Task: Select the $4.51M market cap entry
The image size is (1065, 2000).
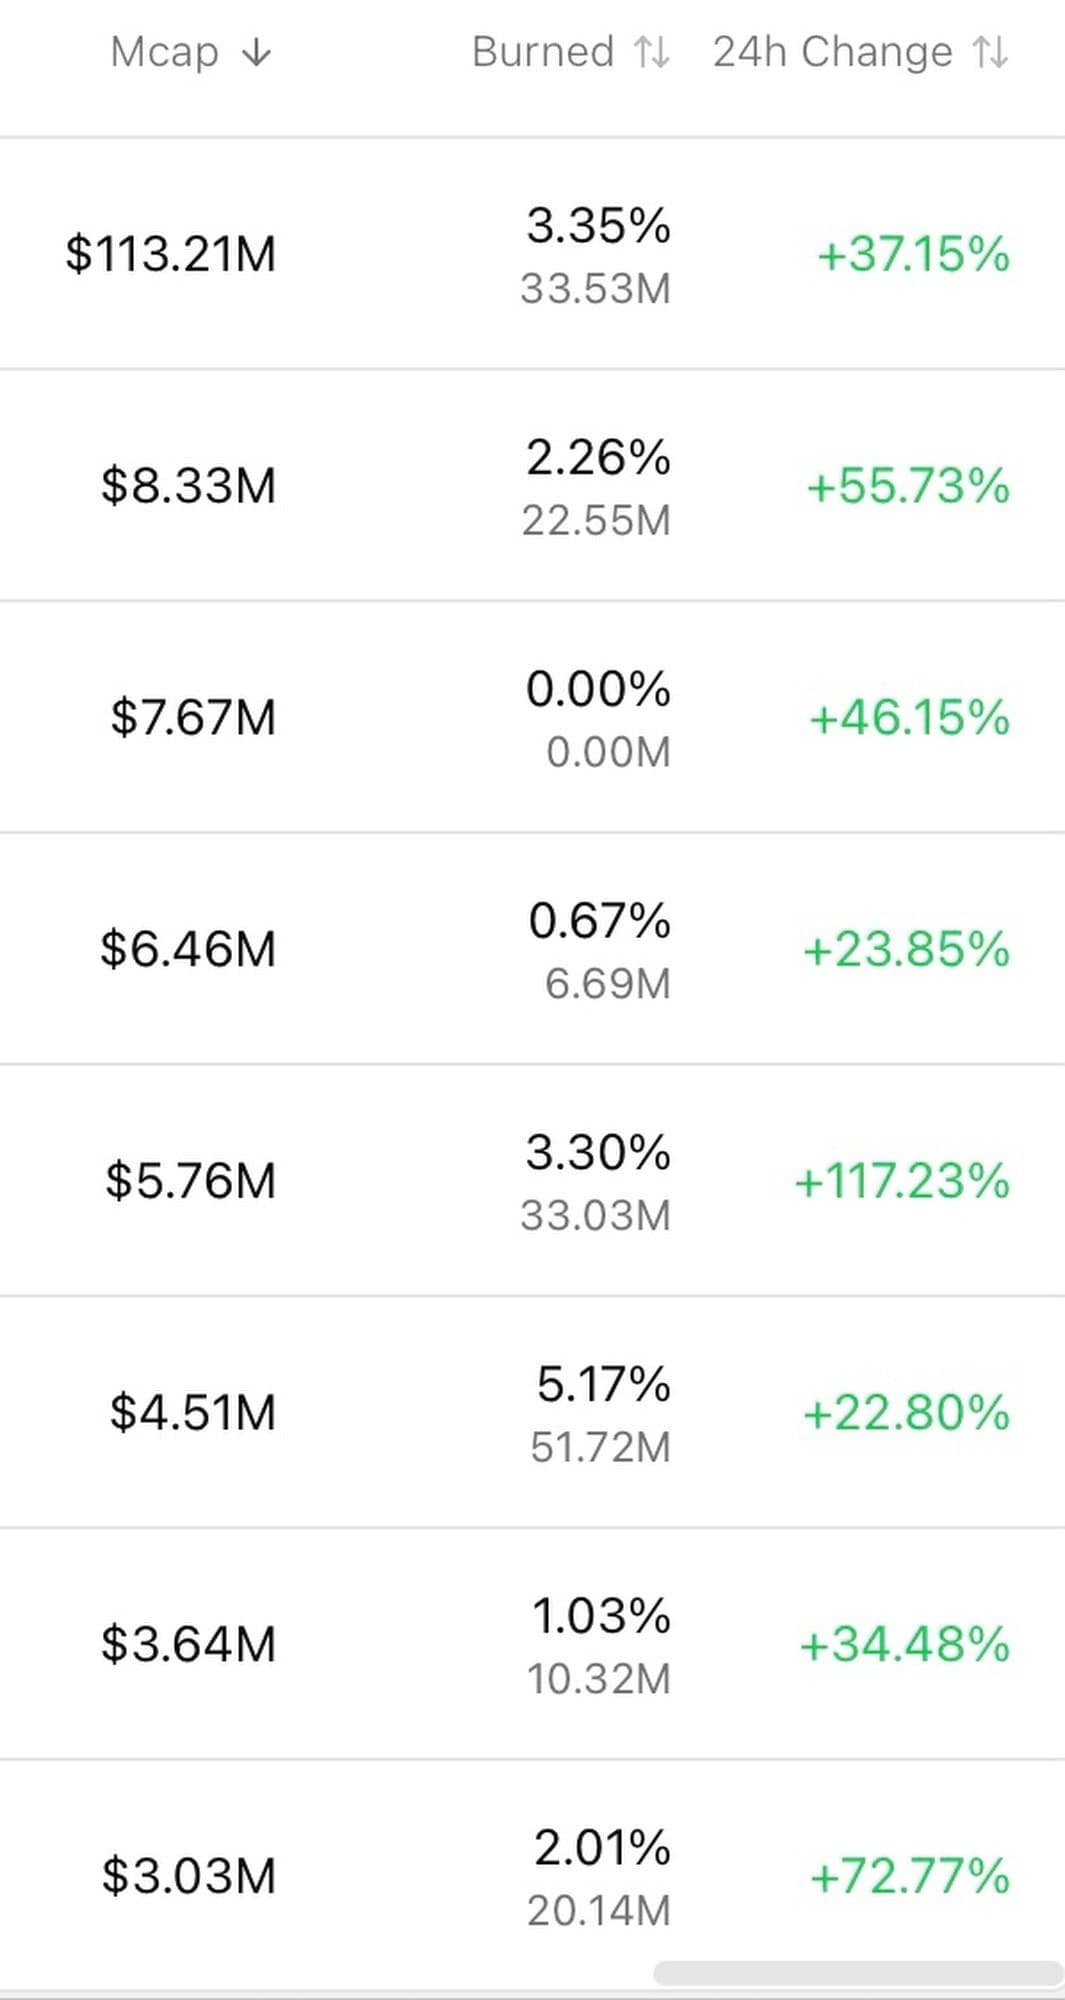Action: point(193,1413)
